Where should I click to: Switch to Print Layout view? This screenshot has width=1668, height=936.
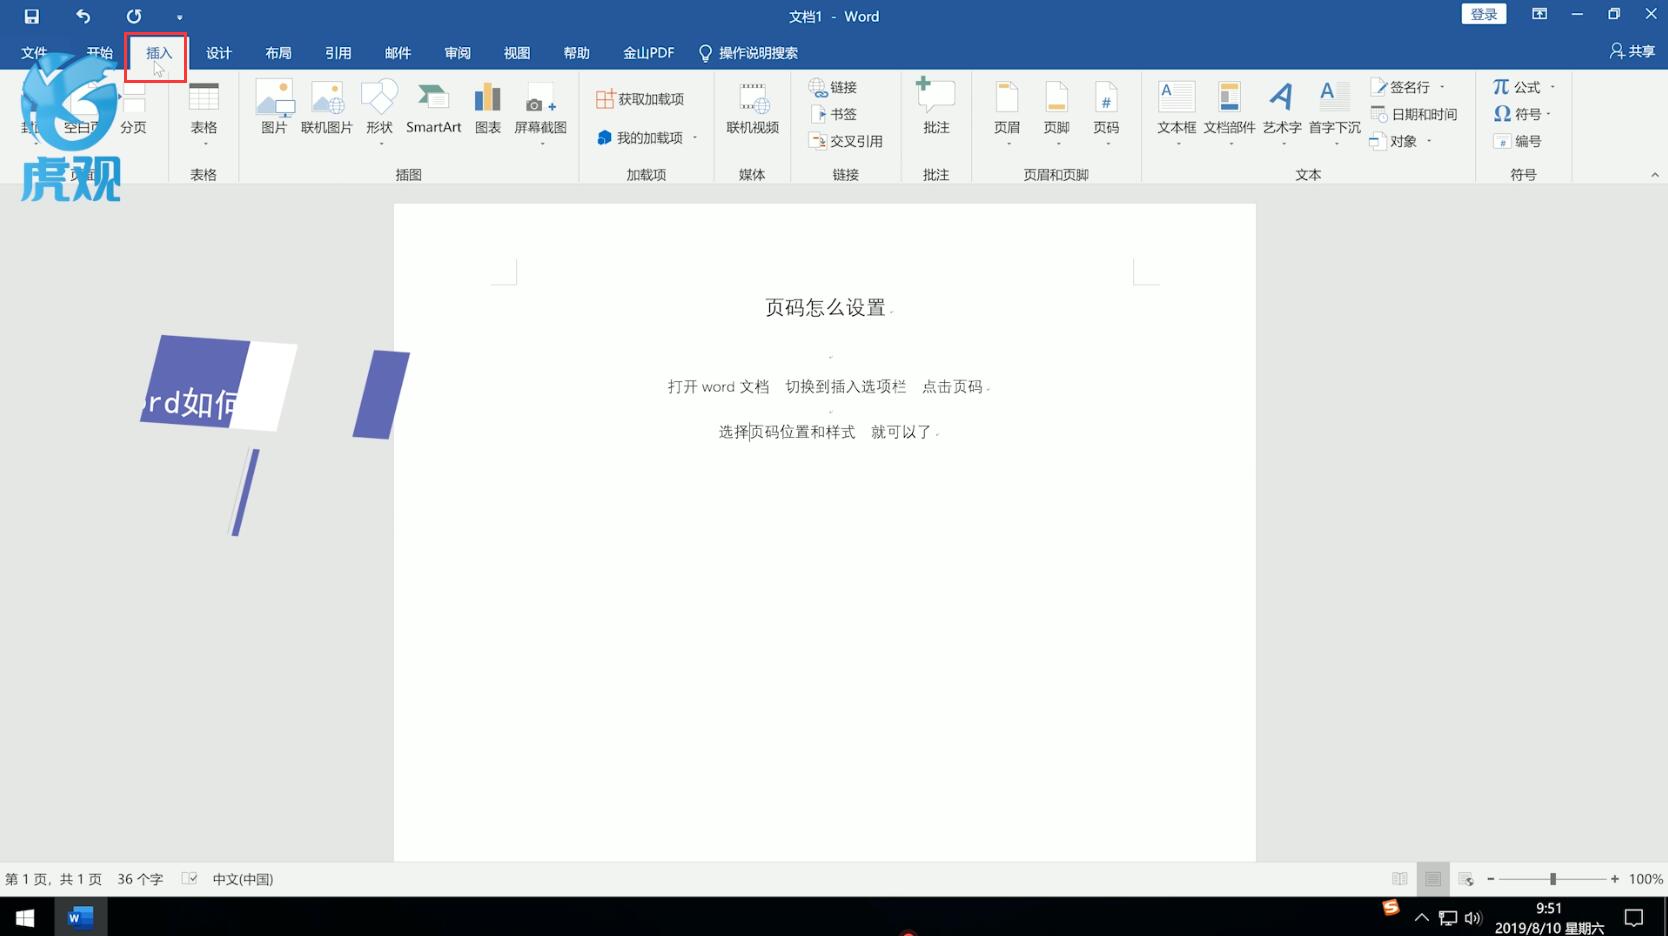[1433, 879]
